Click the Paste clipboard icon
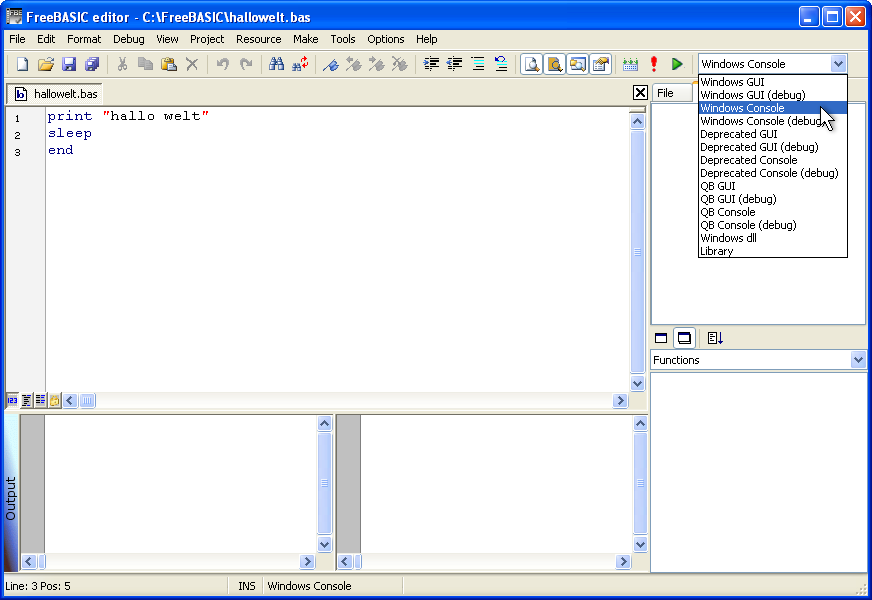Viewport: 872px width, 600px height. coord(169,64)
